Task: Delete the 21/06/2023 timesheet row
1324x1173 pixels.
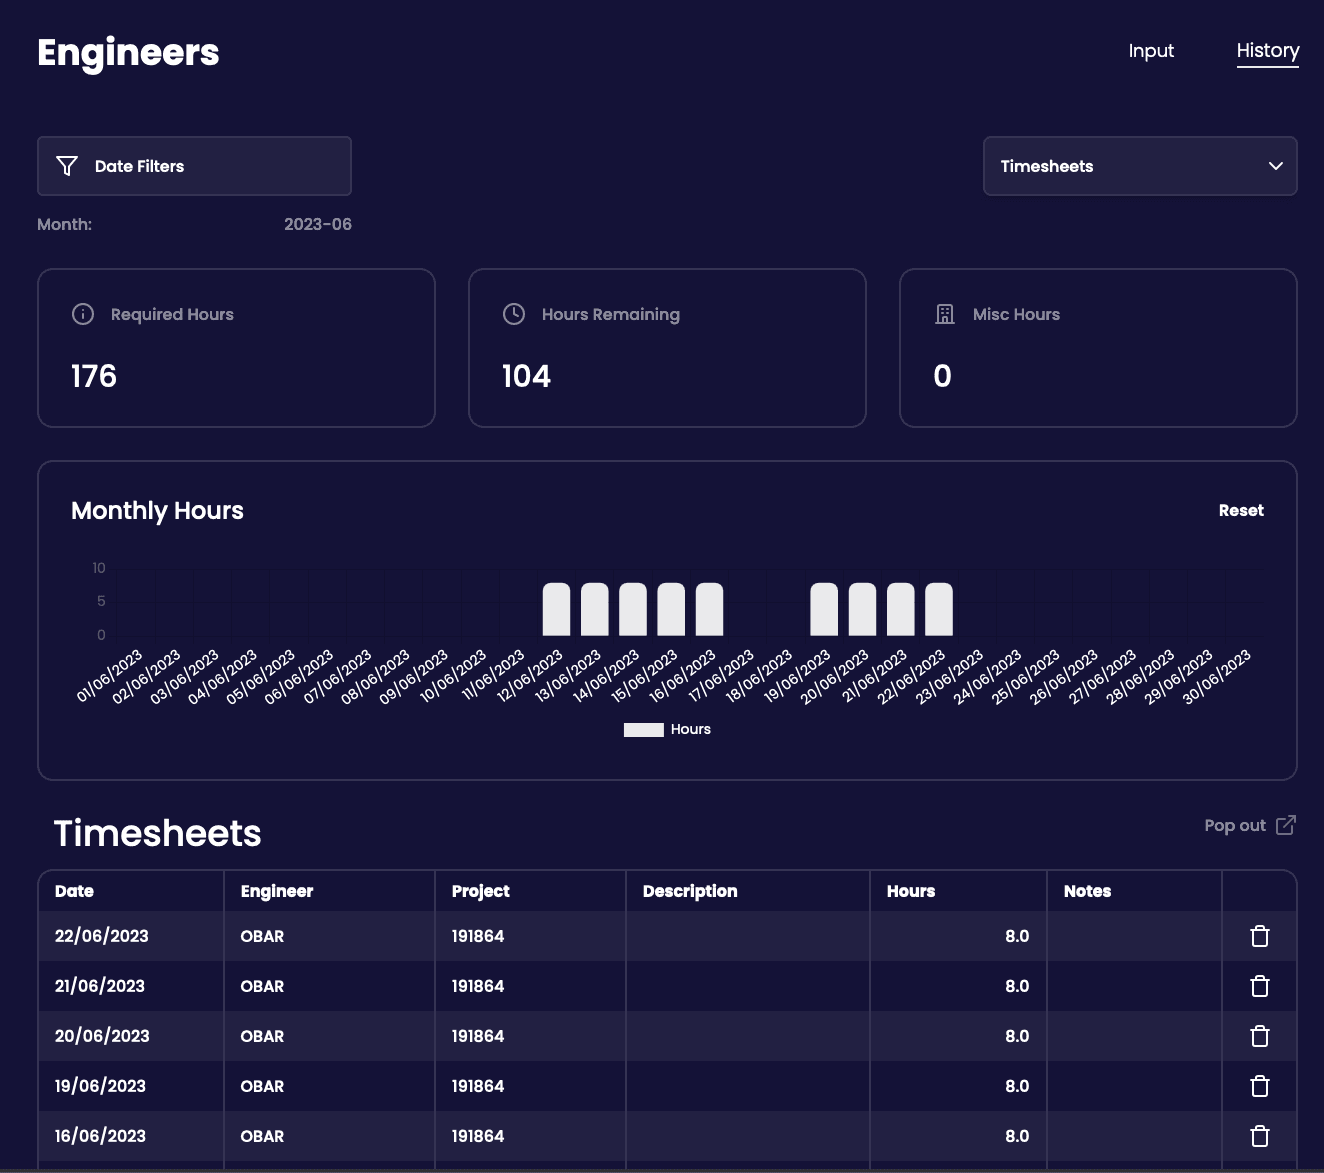Action: [1259, 986]
